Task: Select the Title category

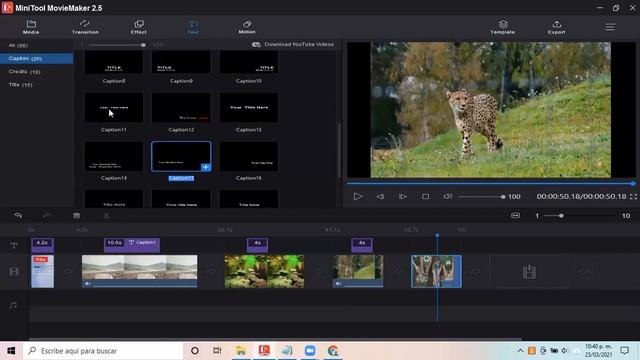Action: tap(20, 84)
